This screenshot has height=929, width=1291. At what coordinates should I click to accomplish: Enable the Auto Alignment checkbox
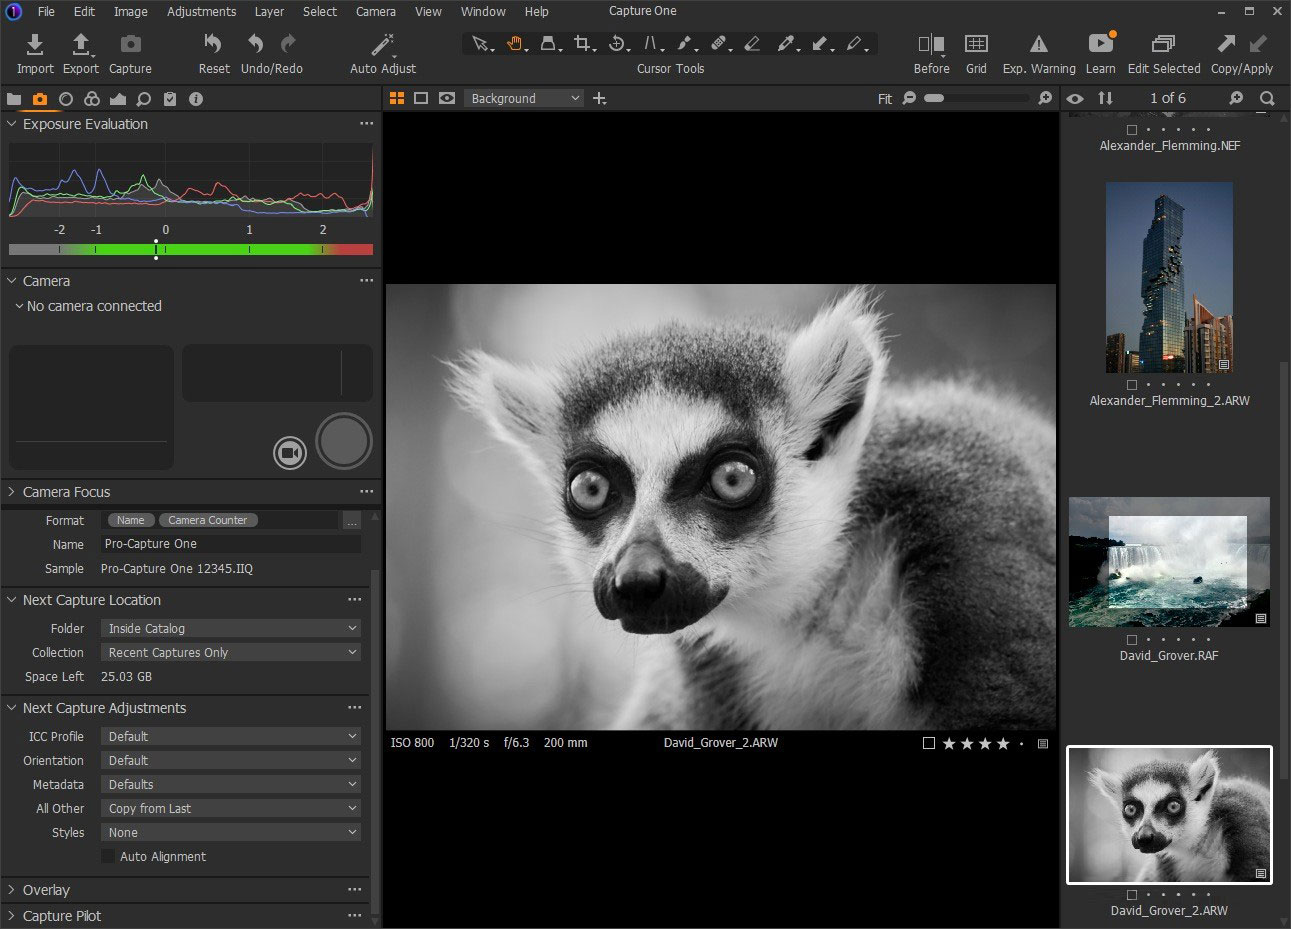(108, 857)
